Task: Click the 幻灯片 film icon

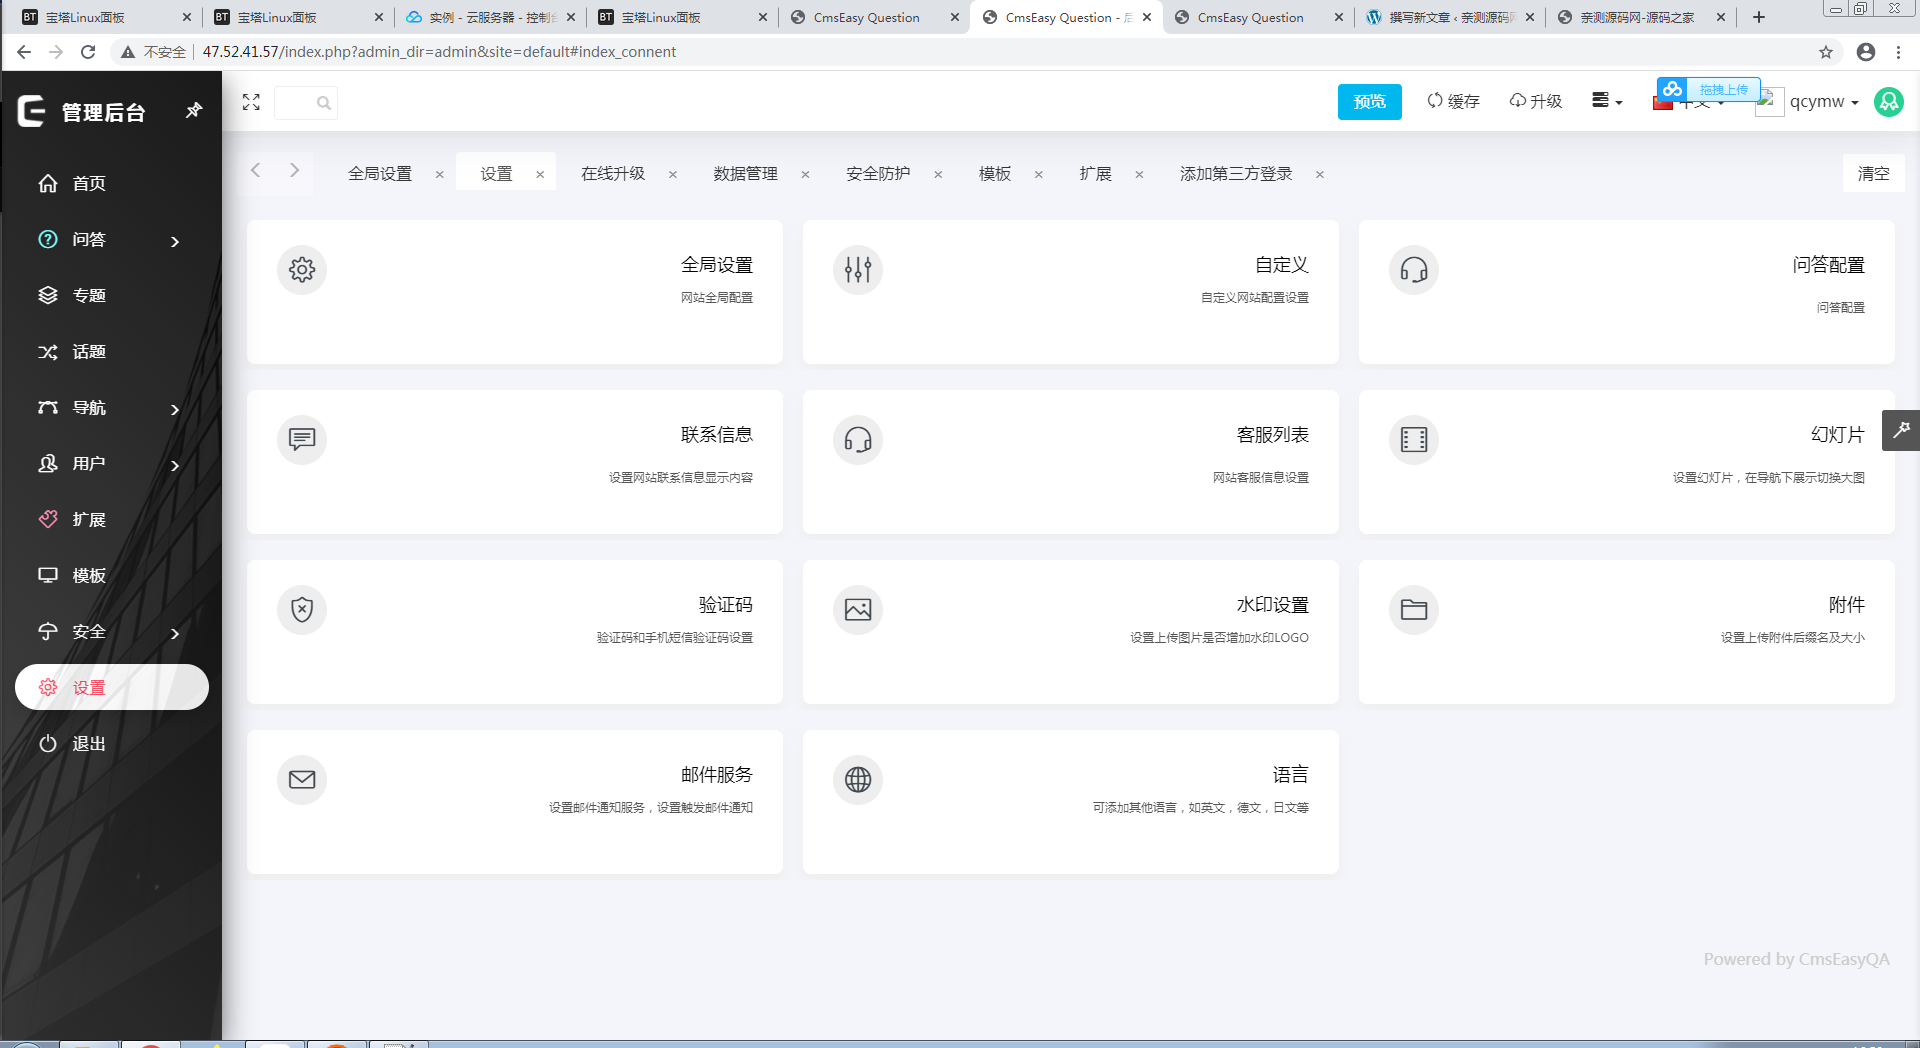Action: point(1414,439)
